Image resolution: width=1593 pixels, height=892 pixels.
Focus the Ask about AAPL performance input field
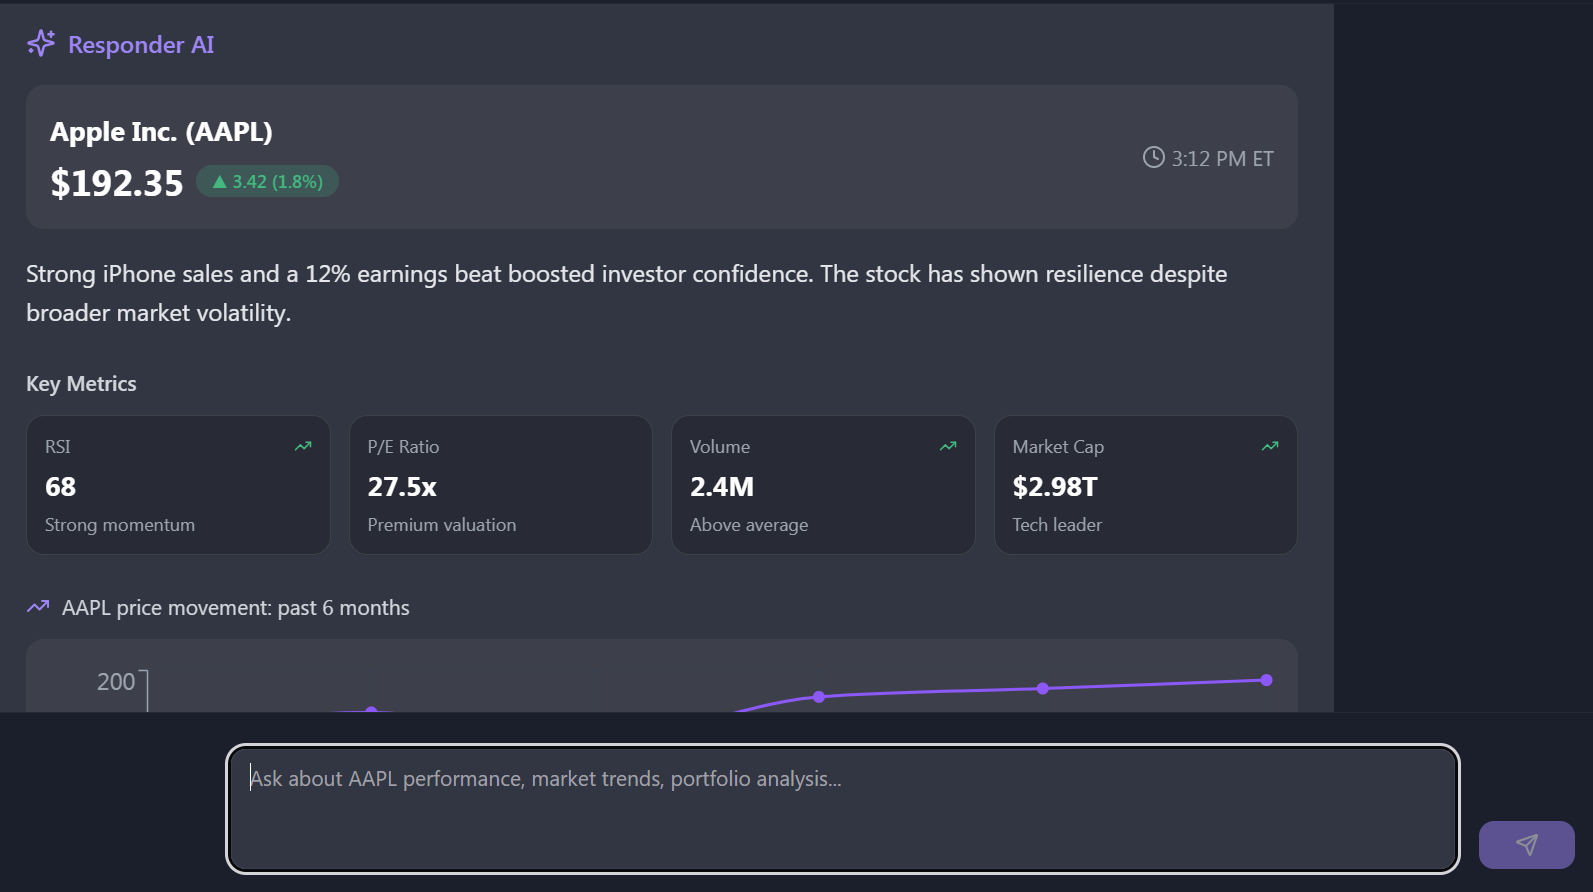point(843,809)
